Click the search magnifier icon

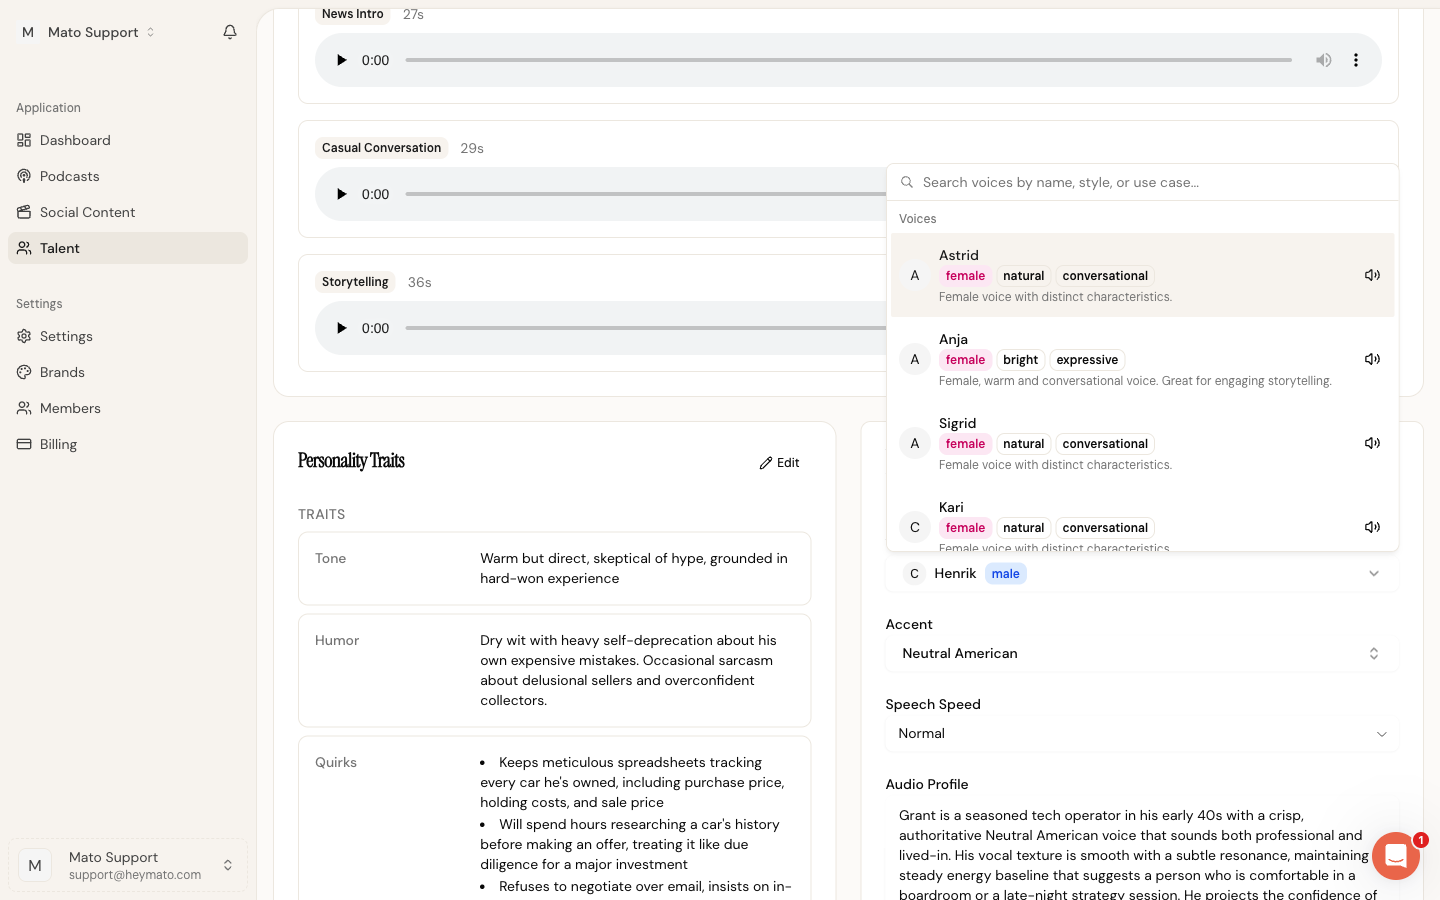[x=907, y=182]
